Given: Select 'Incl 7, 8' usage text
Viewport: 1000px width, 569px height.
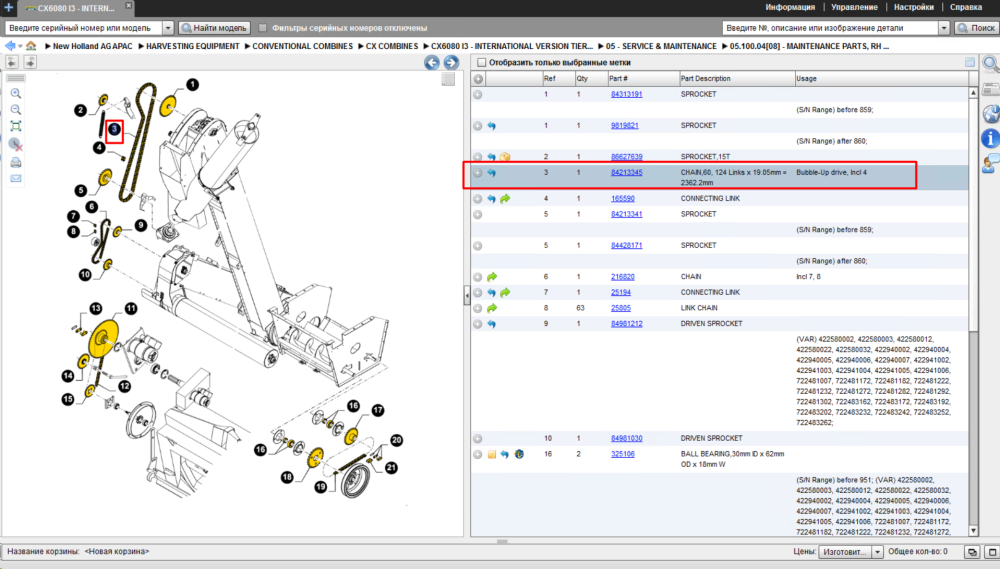Looking at the screenshot, I should 811,277.
